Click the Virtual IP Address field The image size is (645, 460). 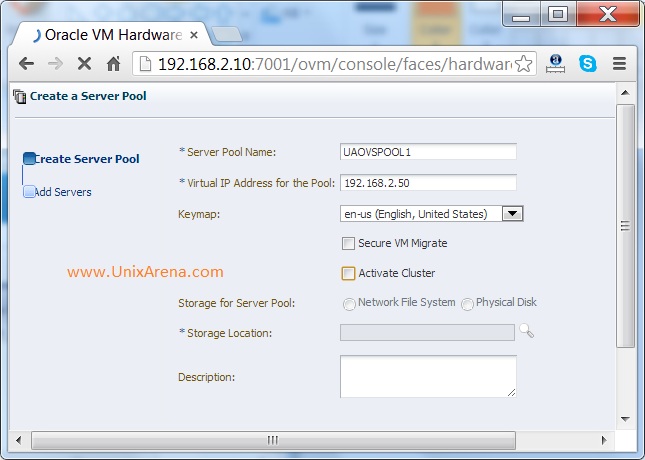pos(428,183)
